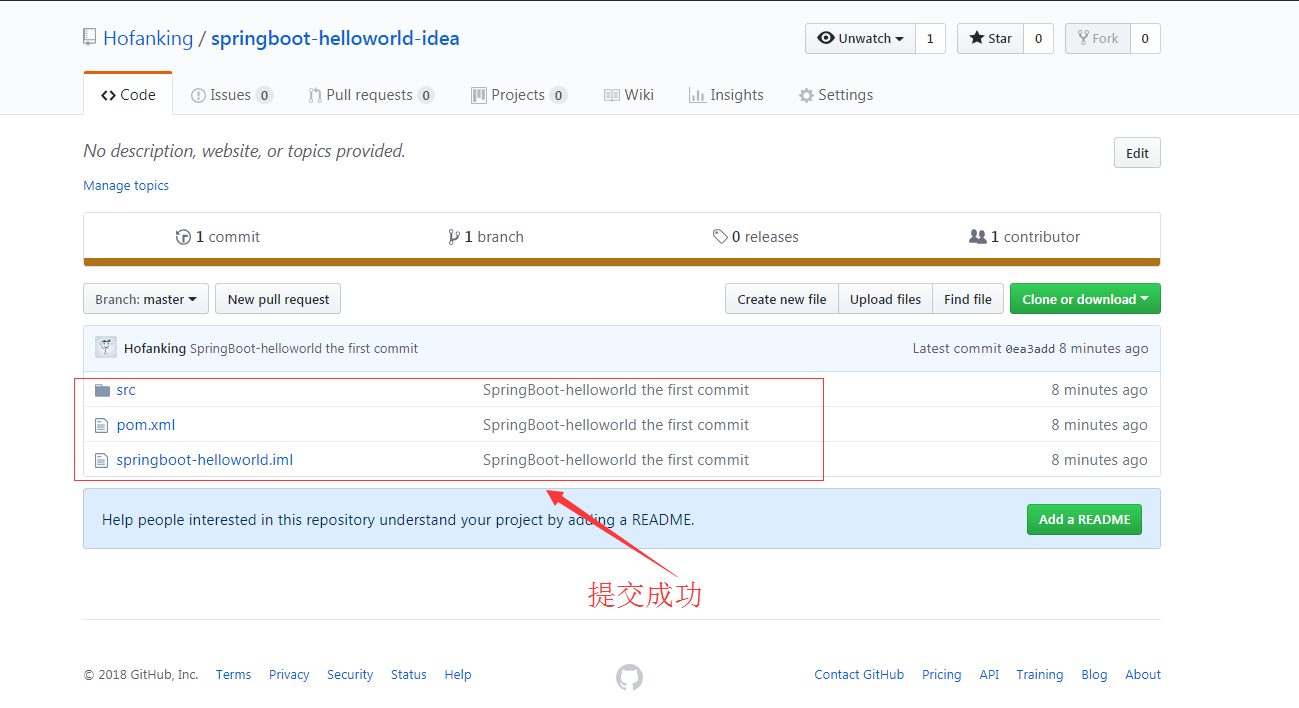Click Find file button
The height and width of the screenshot is (708, 1299).
point(967,299)
